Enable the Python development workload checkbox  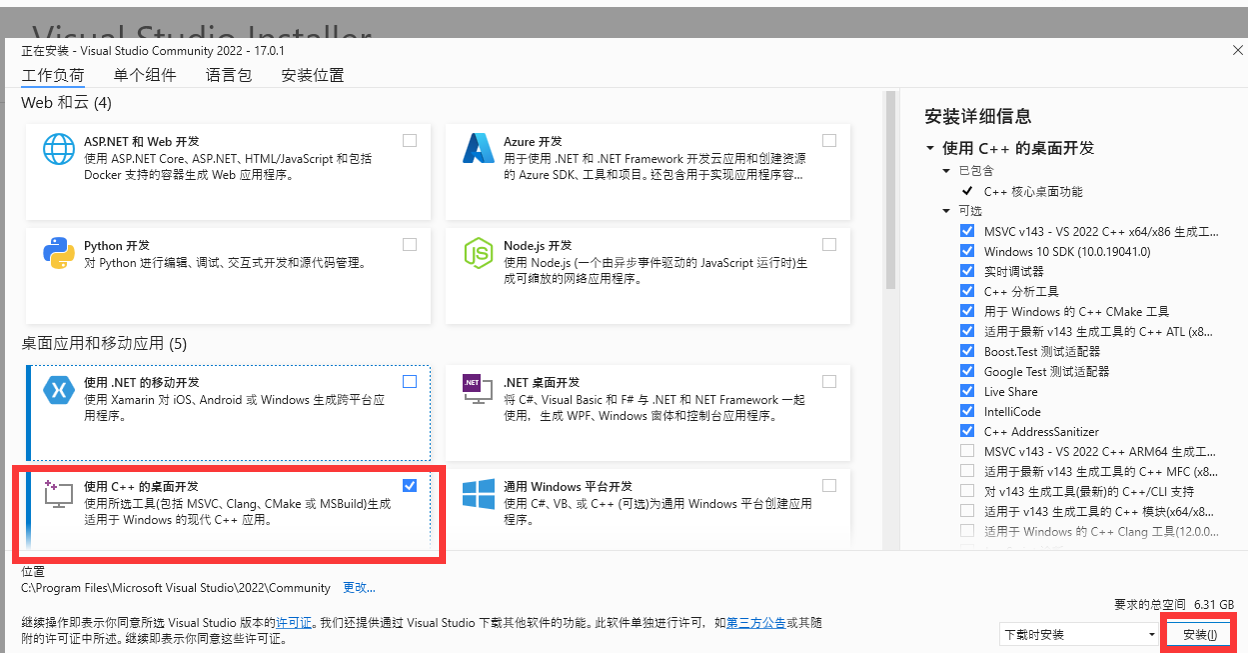(x=410, y=245)
